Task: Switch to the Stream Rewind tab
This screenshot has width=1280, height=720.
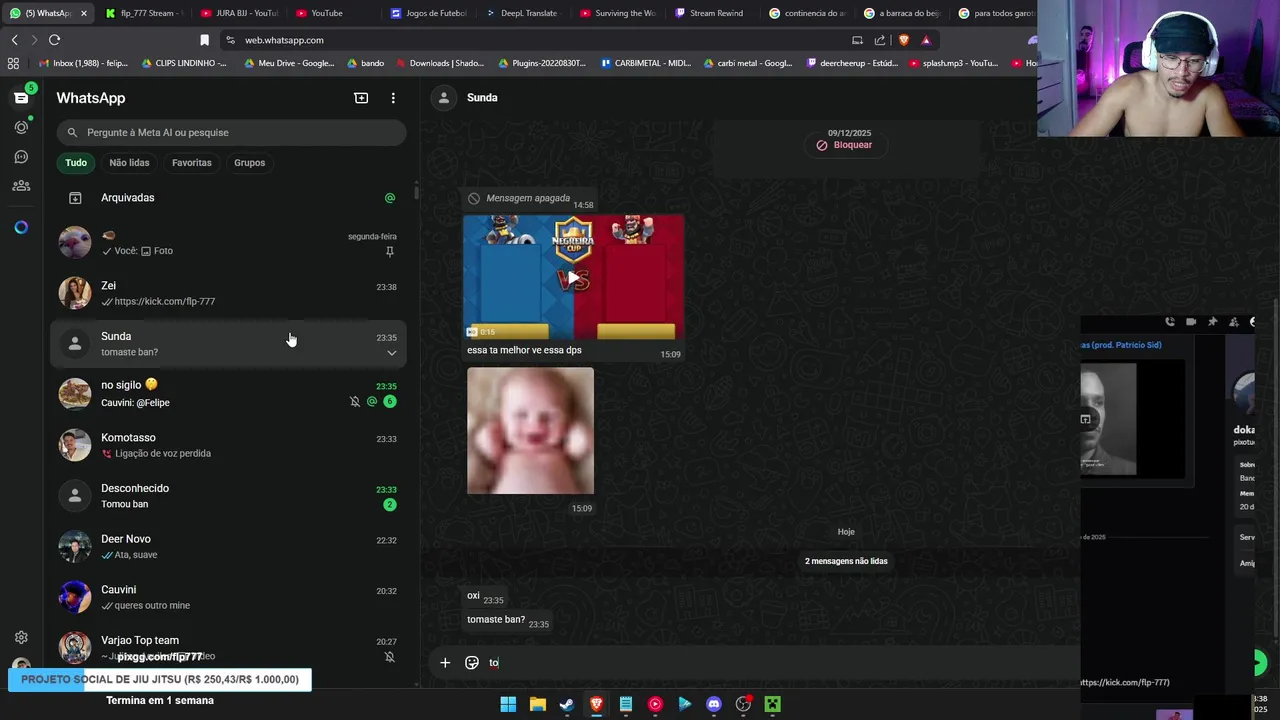Action: [712, 13]
